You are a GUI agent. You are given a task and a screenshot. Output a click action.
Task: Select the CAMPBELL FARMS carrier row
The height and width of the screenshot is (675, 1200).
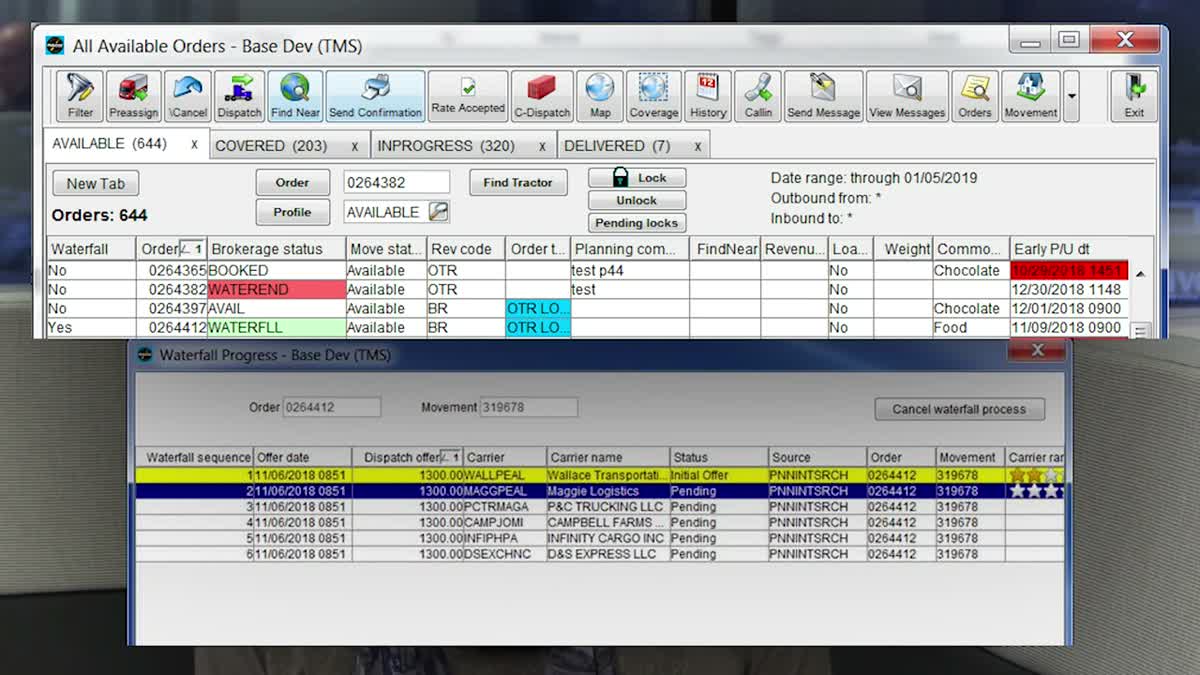pos(600,522)
